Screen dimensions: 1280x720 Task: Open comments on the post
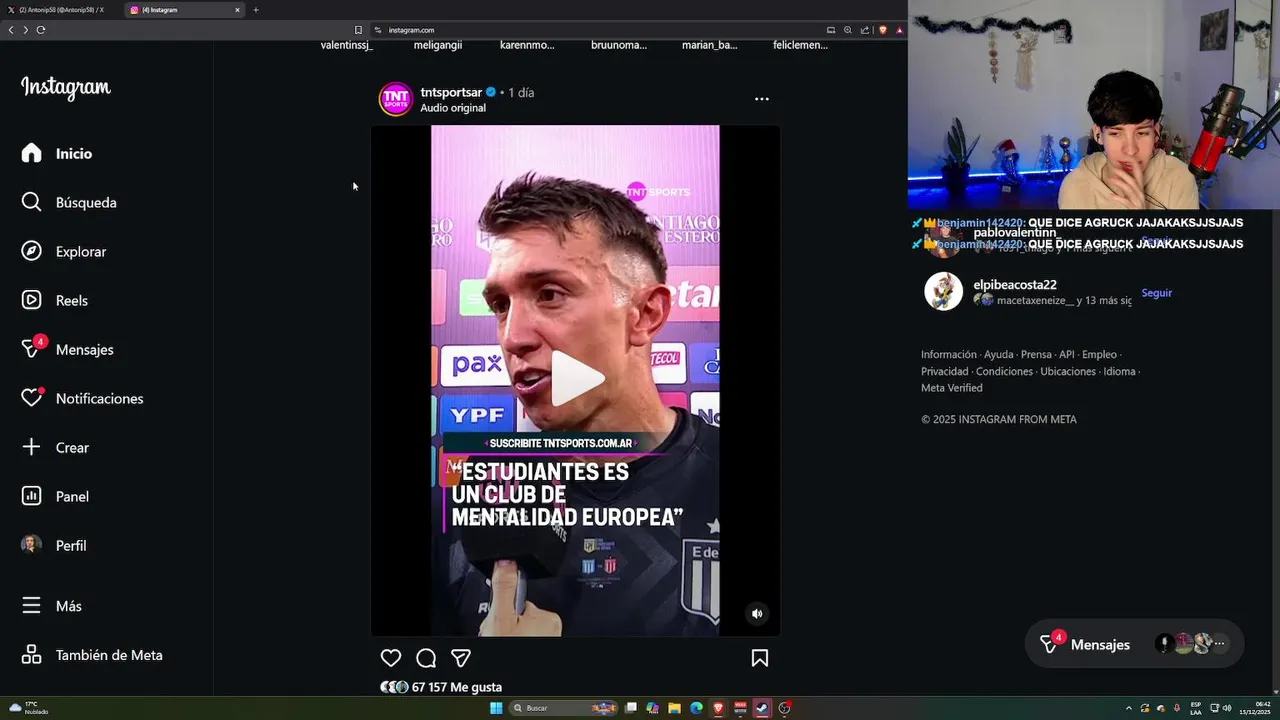426,658
